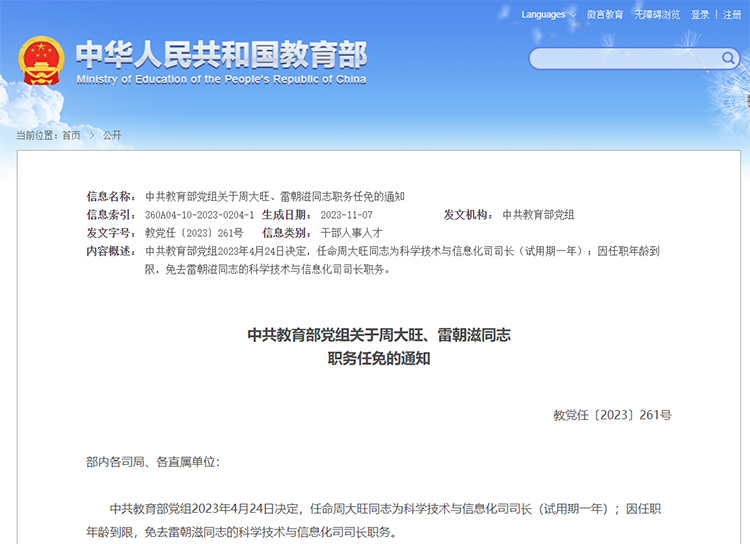Go to 首页 in the breadcrumb
This screenshot has height=544, width=750.
click(71, 135)
